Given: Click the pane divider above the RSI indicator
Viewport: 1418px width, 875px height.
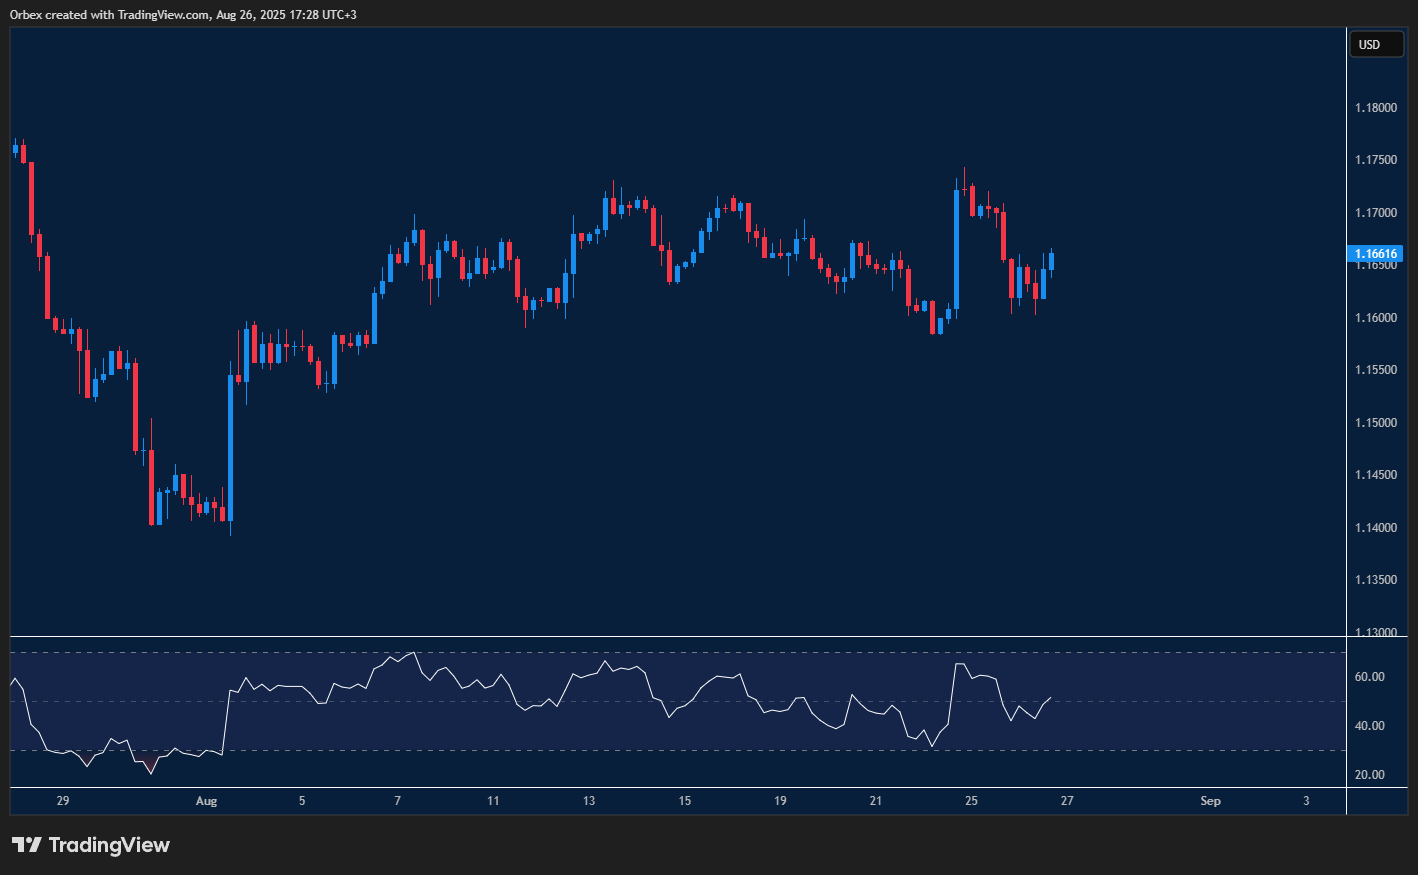Looking at the screenshot, I should [x=678, y=636].
